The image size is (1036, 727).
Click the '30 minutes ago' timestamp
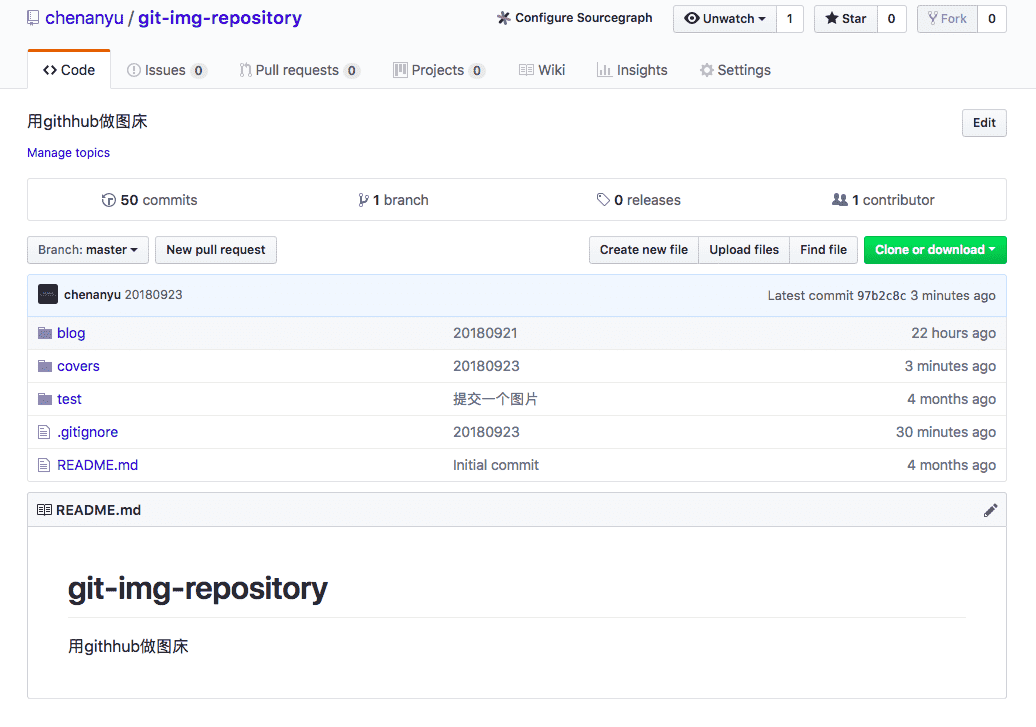[946, 432]
